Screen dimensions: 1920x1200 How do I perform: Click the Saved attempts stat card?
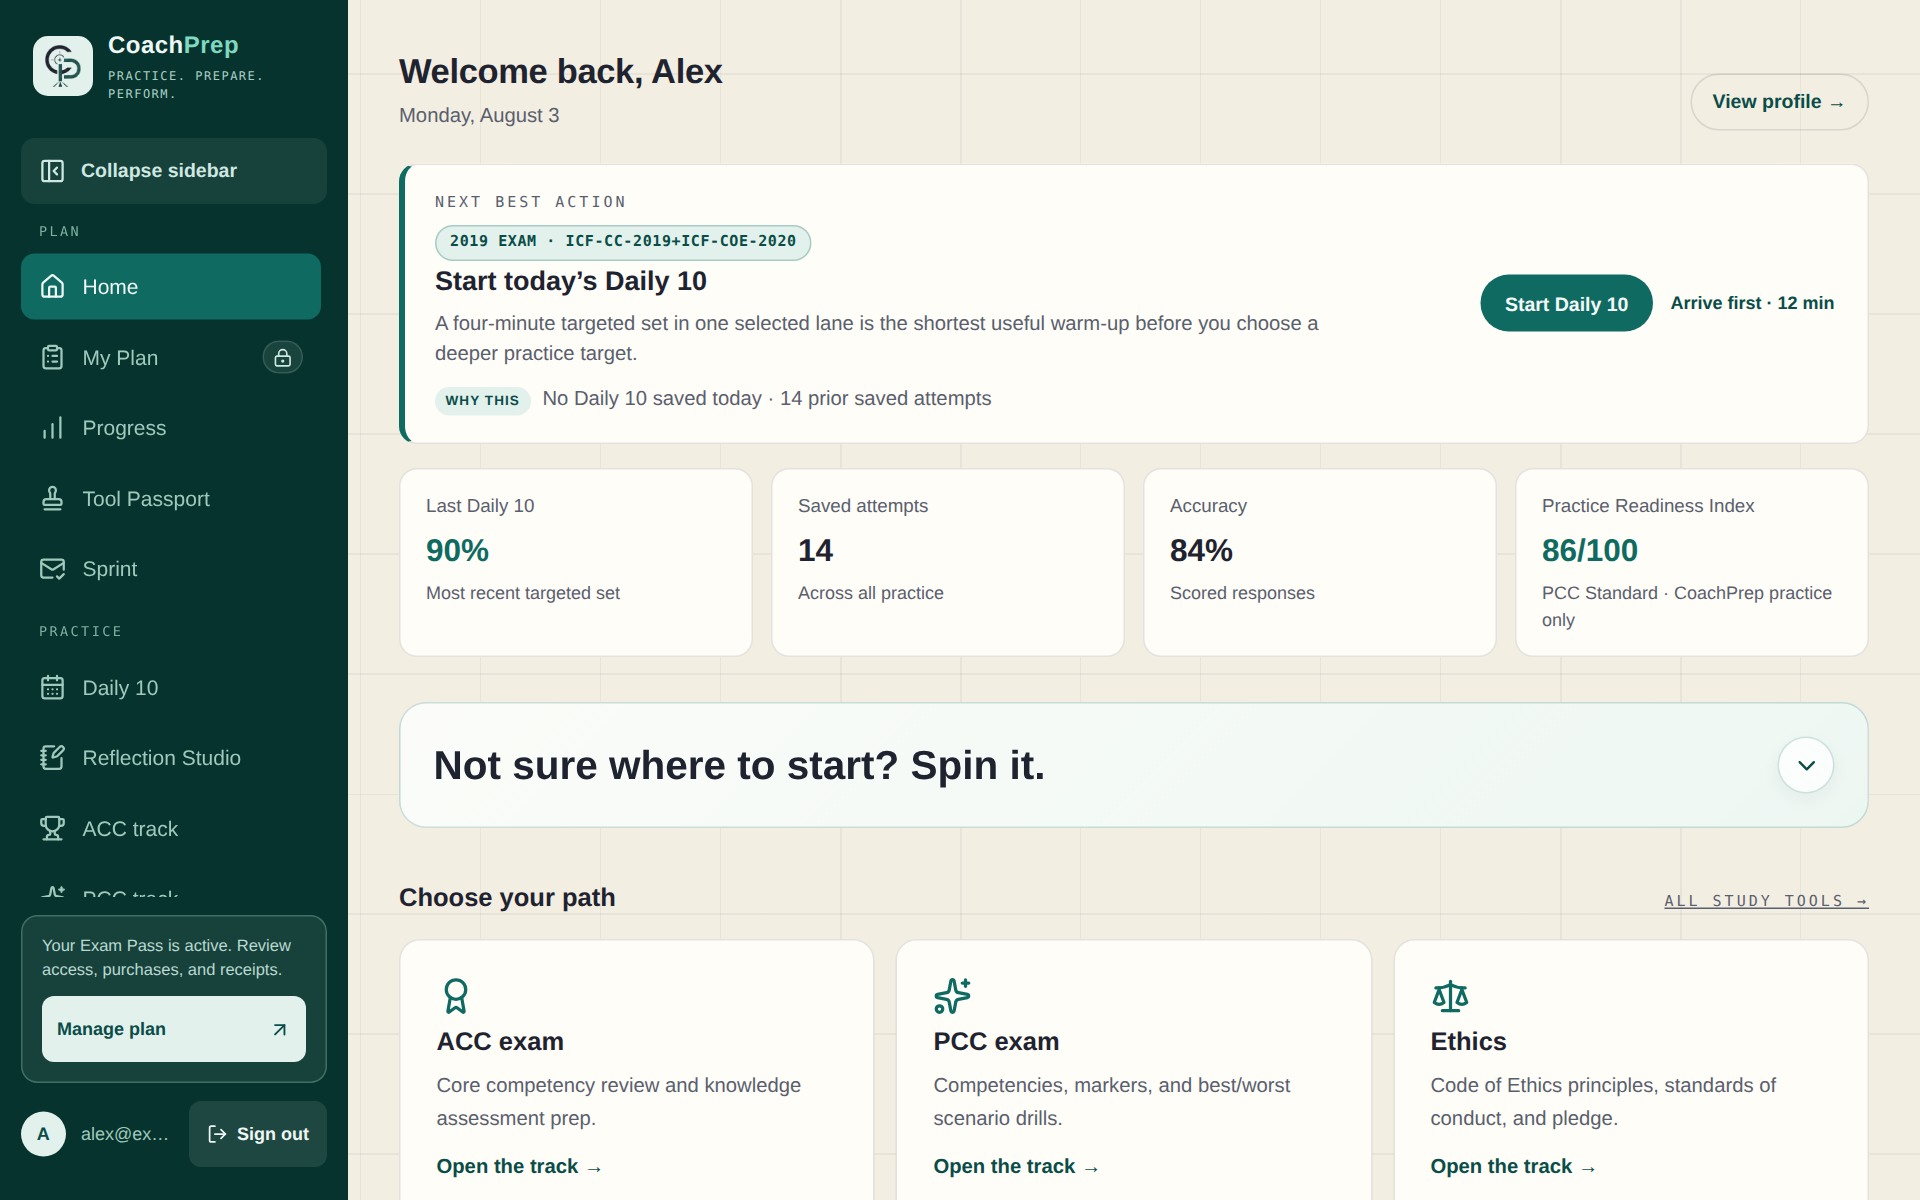click(x=948, y=562)
